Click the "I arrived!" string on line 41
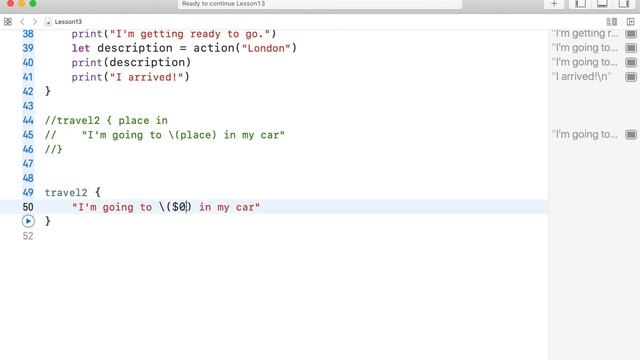The image size is (640, 360). click(x=146, y=77)
